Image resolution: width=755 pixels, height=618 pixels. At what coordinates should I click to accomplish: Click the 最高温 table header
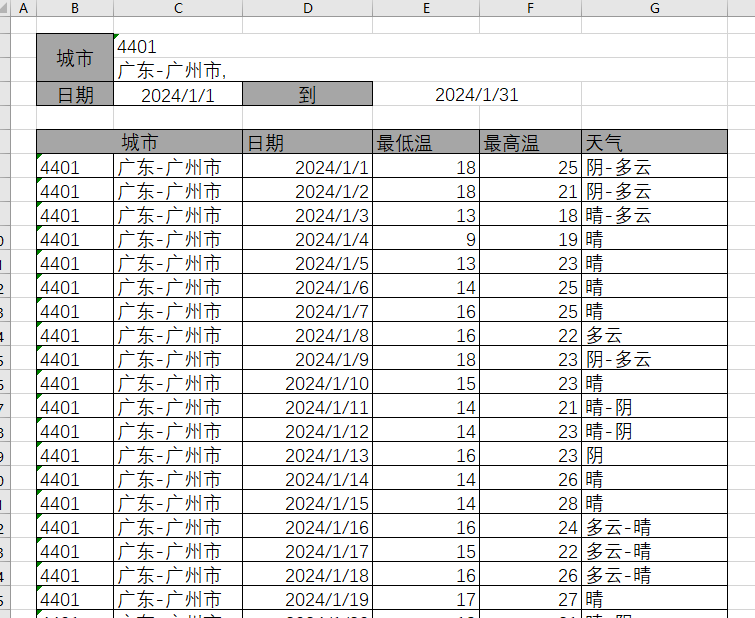[x=530, y=142]
